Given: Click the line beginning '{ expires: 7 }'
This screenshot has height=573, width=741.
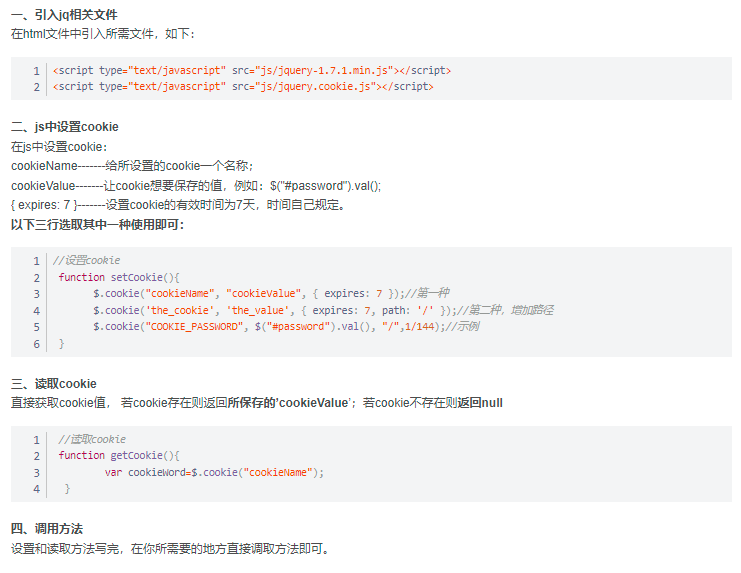Looking at the screenshot, I should [x=178, y=205].
